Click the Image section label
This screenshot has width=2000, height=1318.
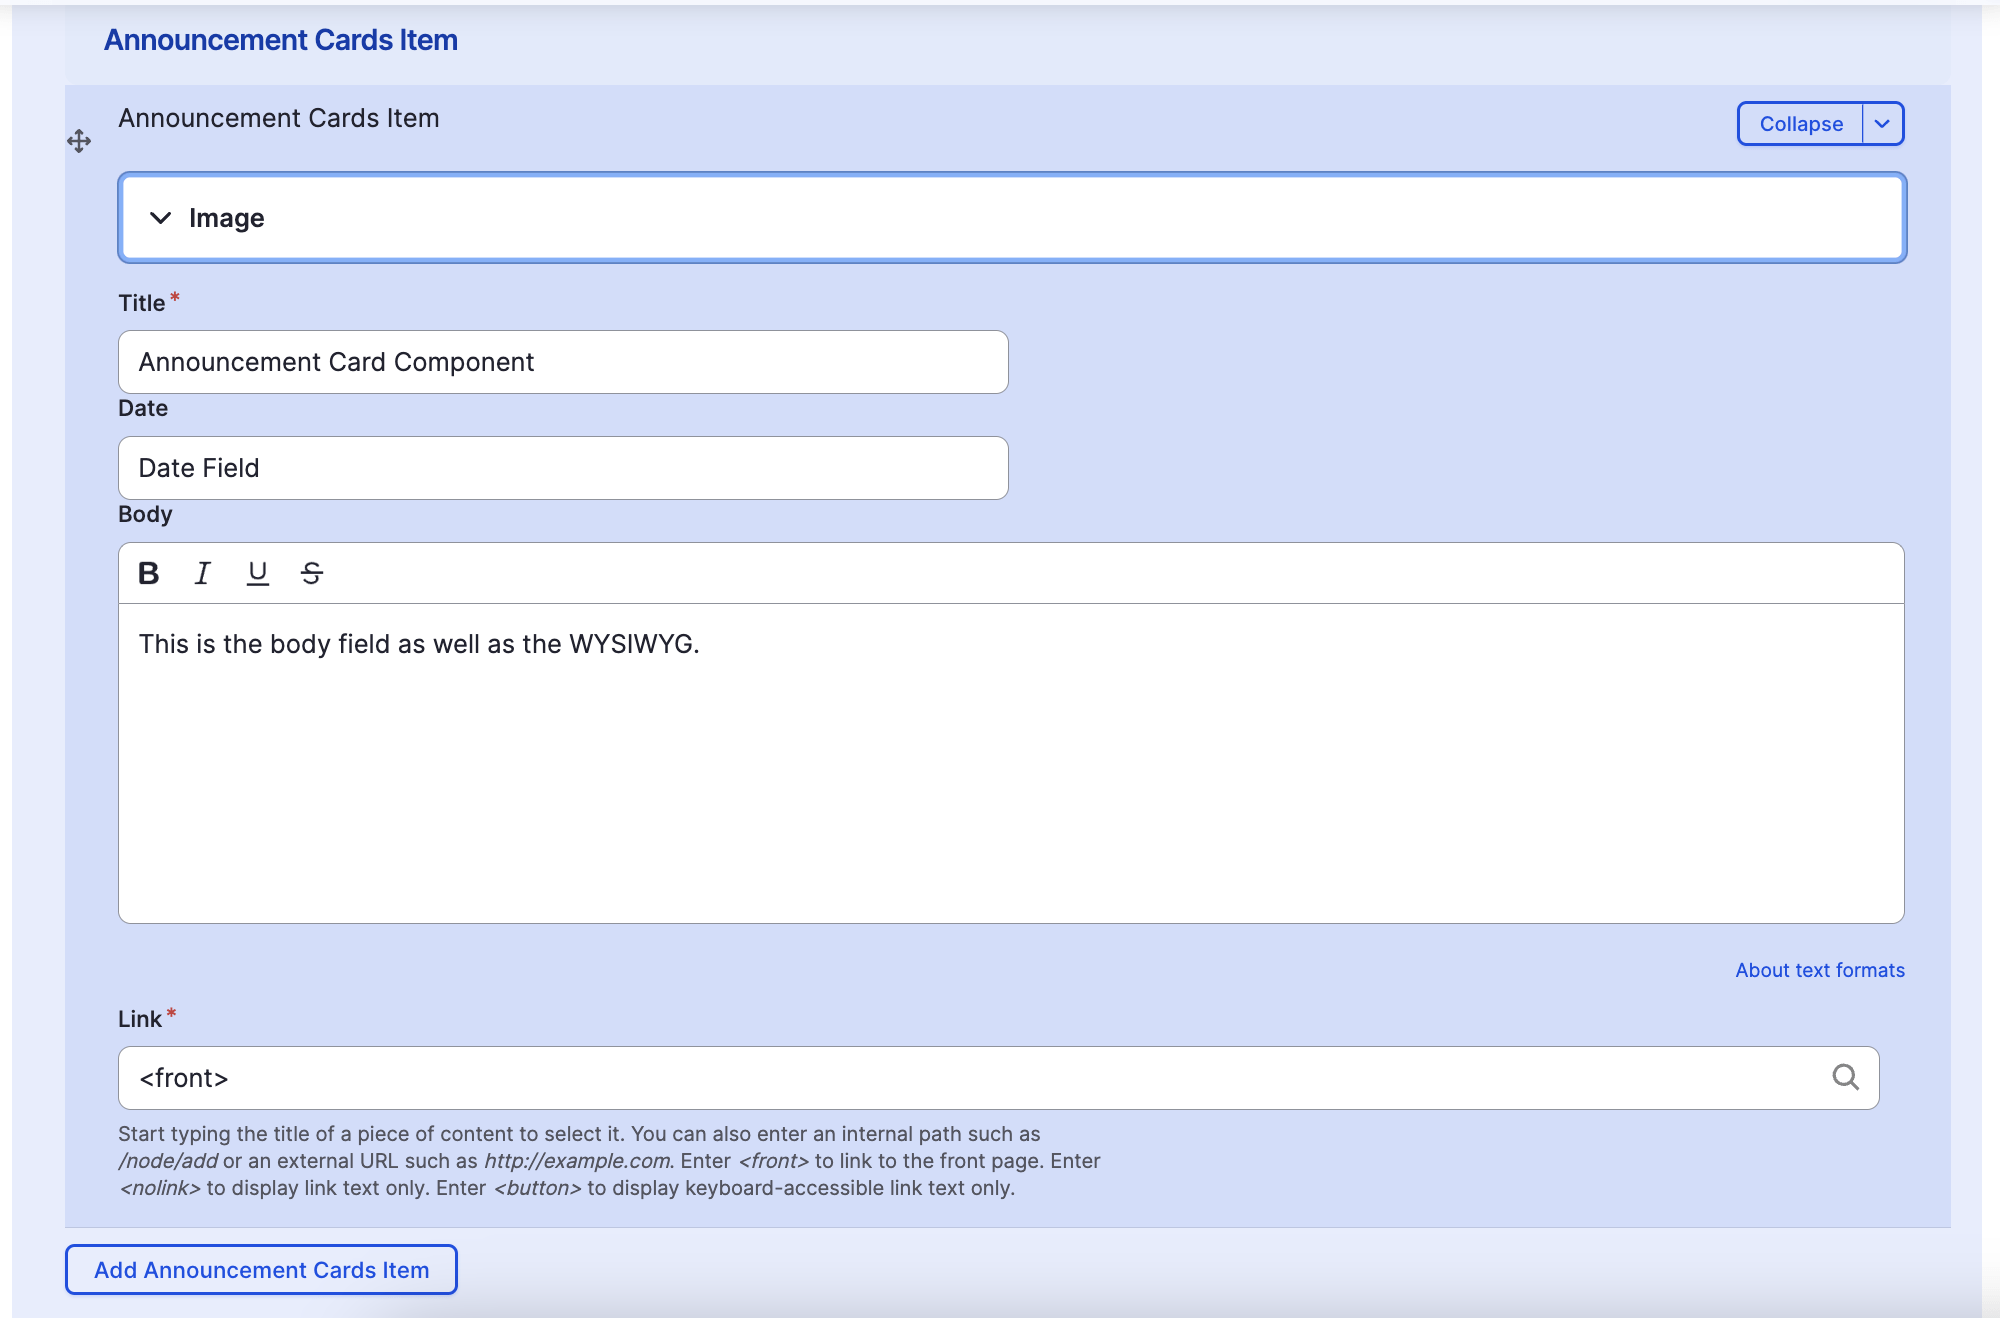[x=227, y=218]
